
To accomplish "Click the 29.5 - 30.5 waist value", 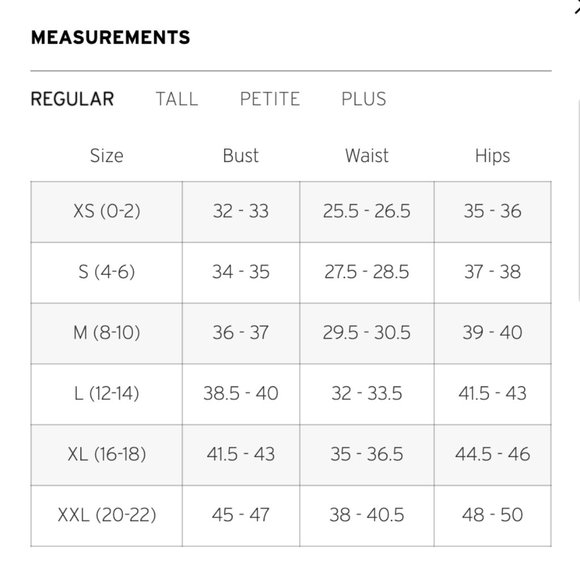I will (x=367, y=333).
